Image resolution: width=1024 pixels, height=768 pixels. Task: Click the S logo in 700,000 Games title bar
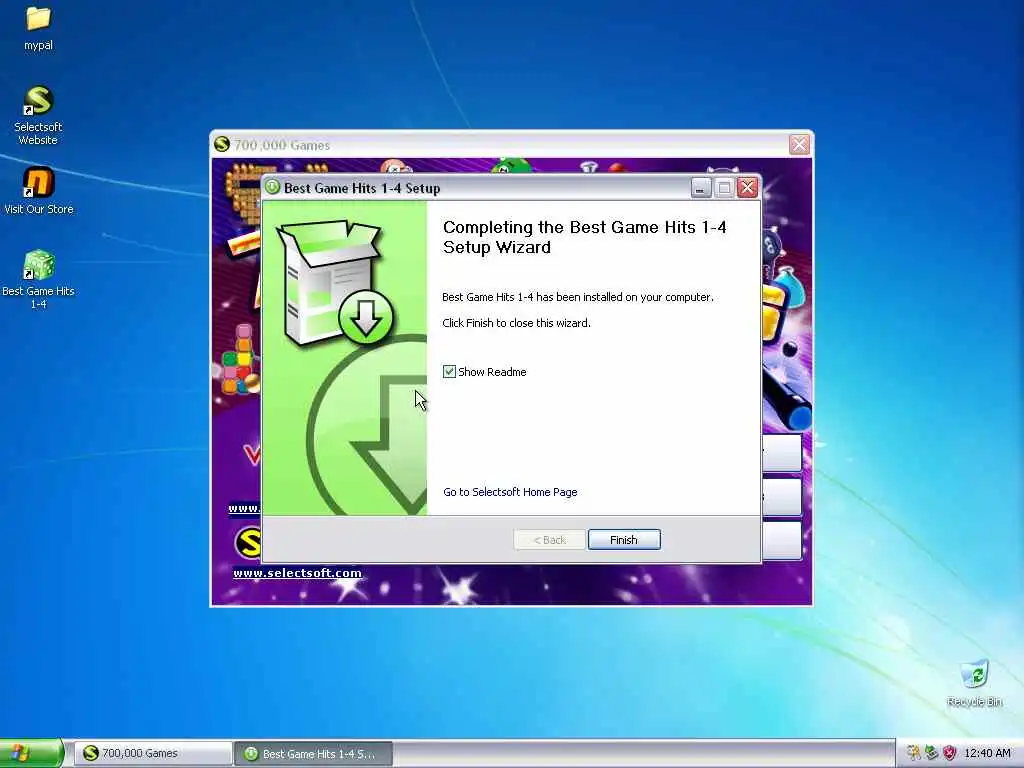(222, 144)
